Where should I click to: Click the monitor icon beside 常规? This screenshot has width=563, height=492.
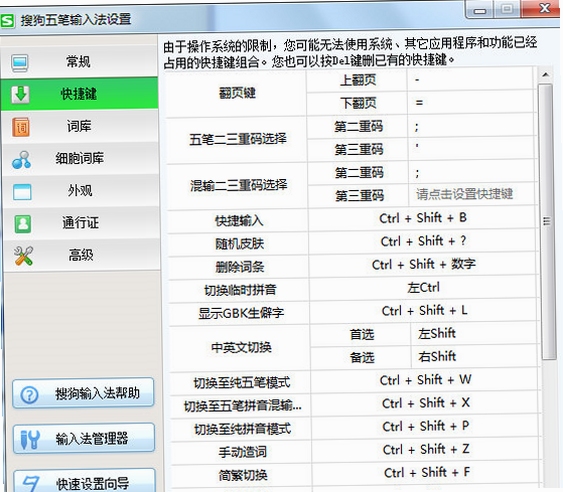20,63
